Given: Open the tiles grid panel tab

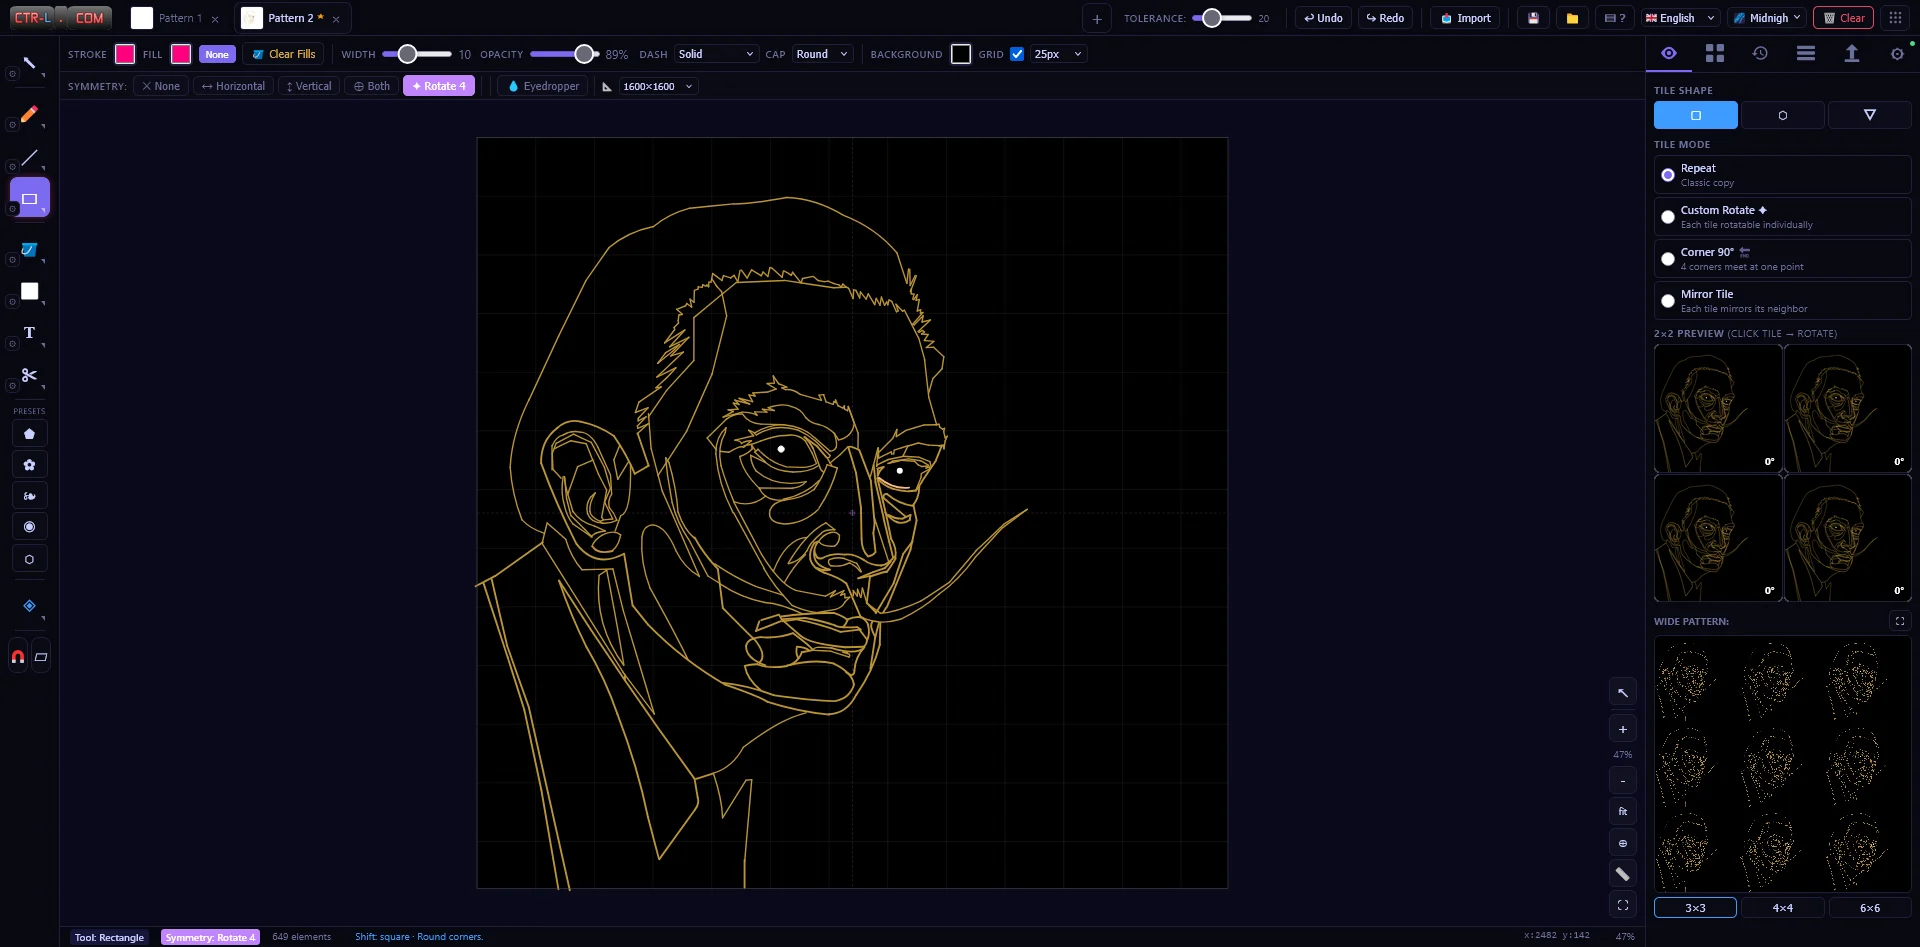Looking at the screenshot, I should point(1714,53).
